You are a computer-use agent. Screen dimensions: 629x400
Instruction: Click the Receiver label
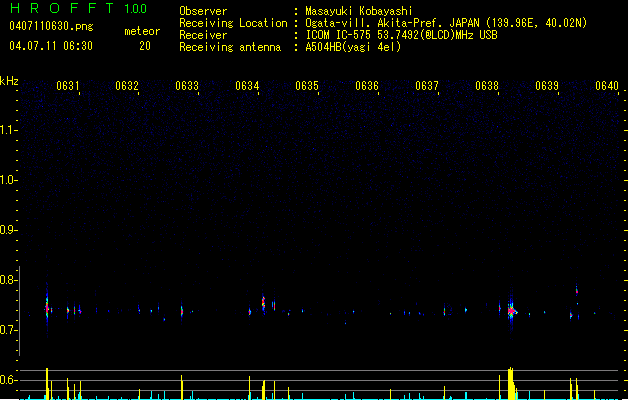tap(203, 35)
